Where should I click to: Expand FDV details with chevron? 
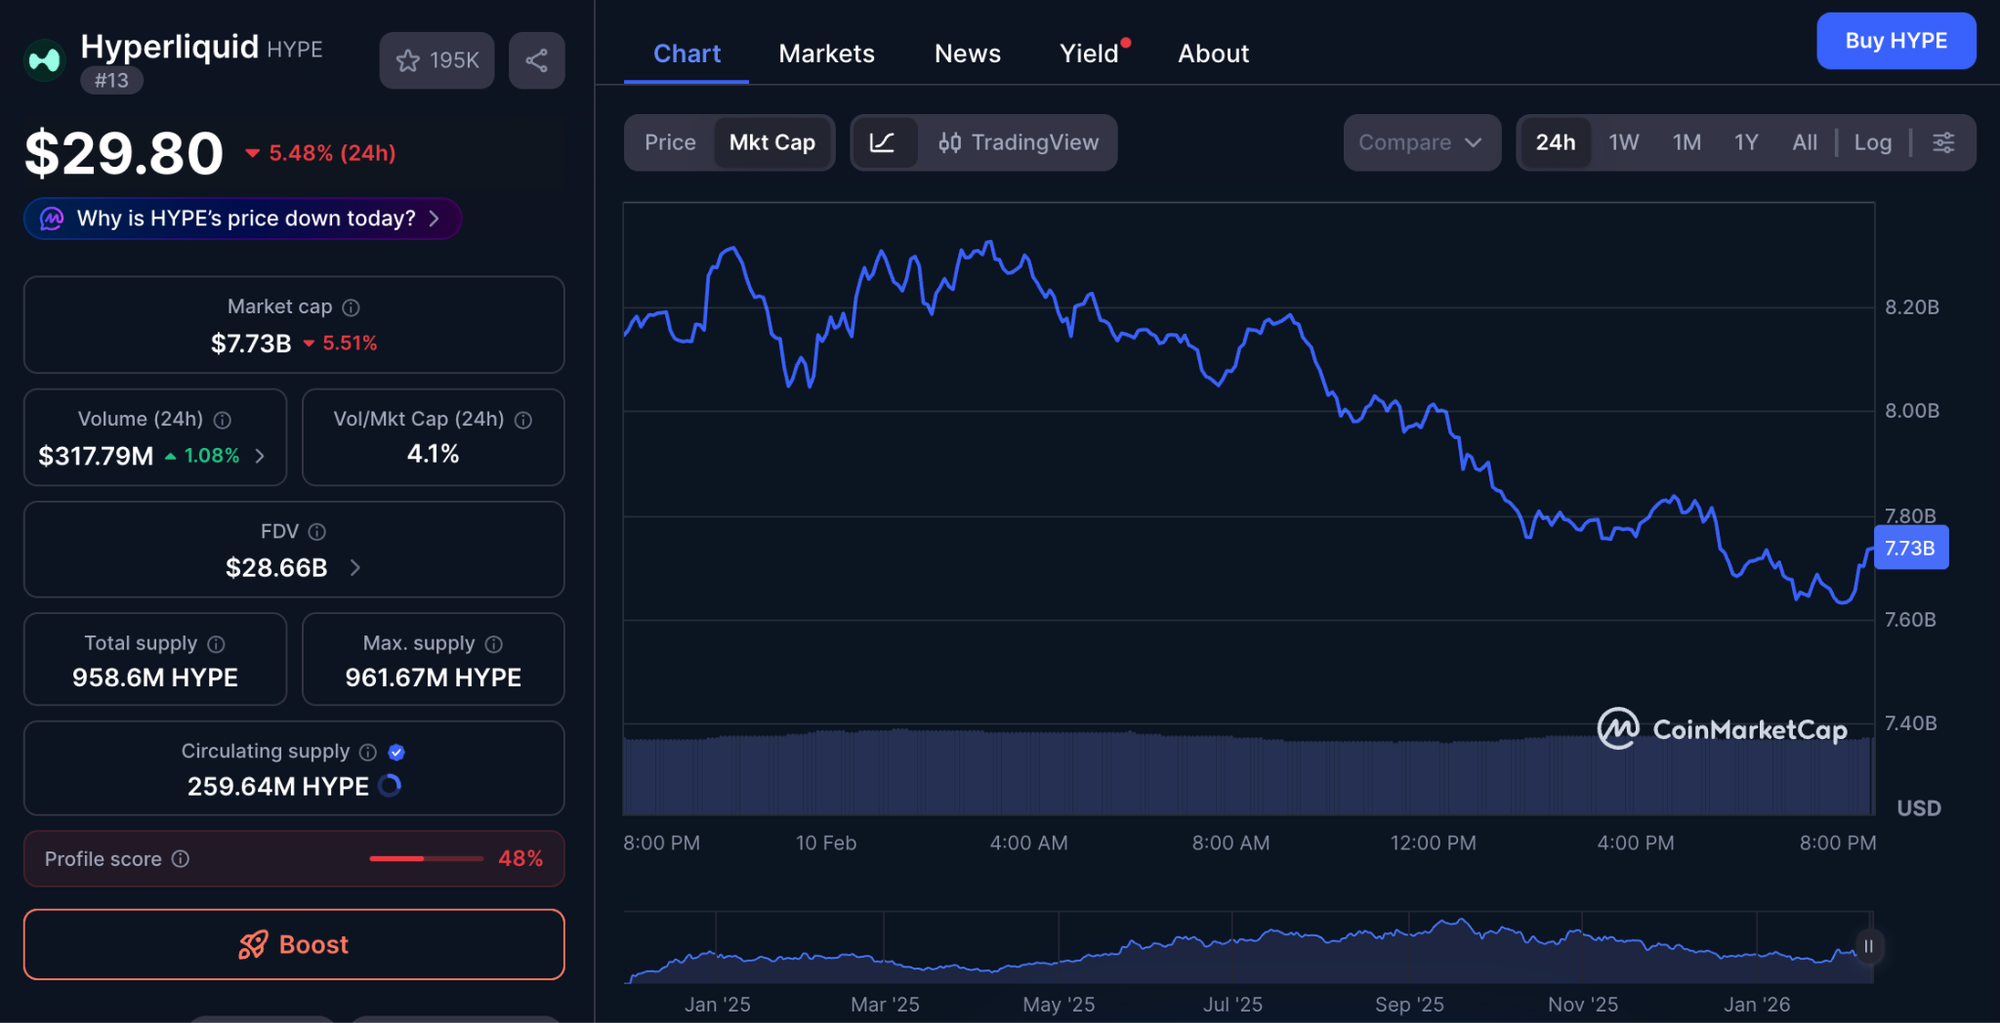pos(354,567)
